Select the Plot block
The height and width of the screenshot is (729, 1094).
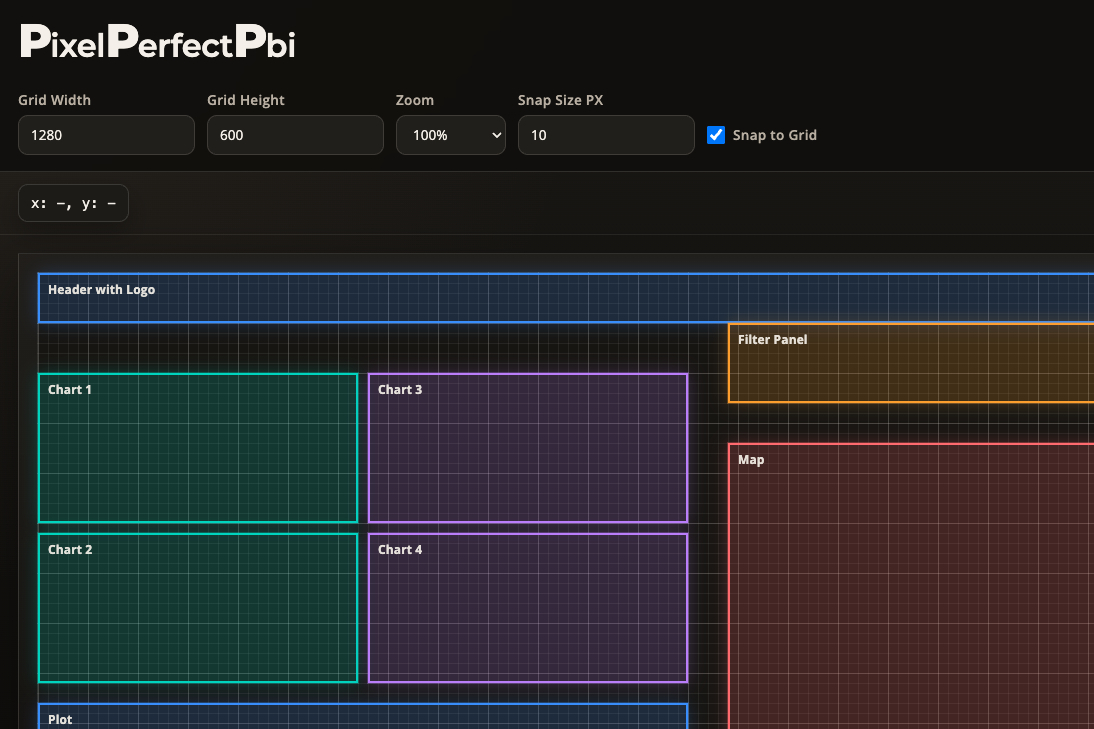point(363,716)
